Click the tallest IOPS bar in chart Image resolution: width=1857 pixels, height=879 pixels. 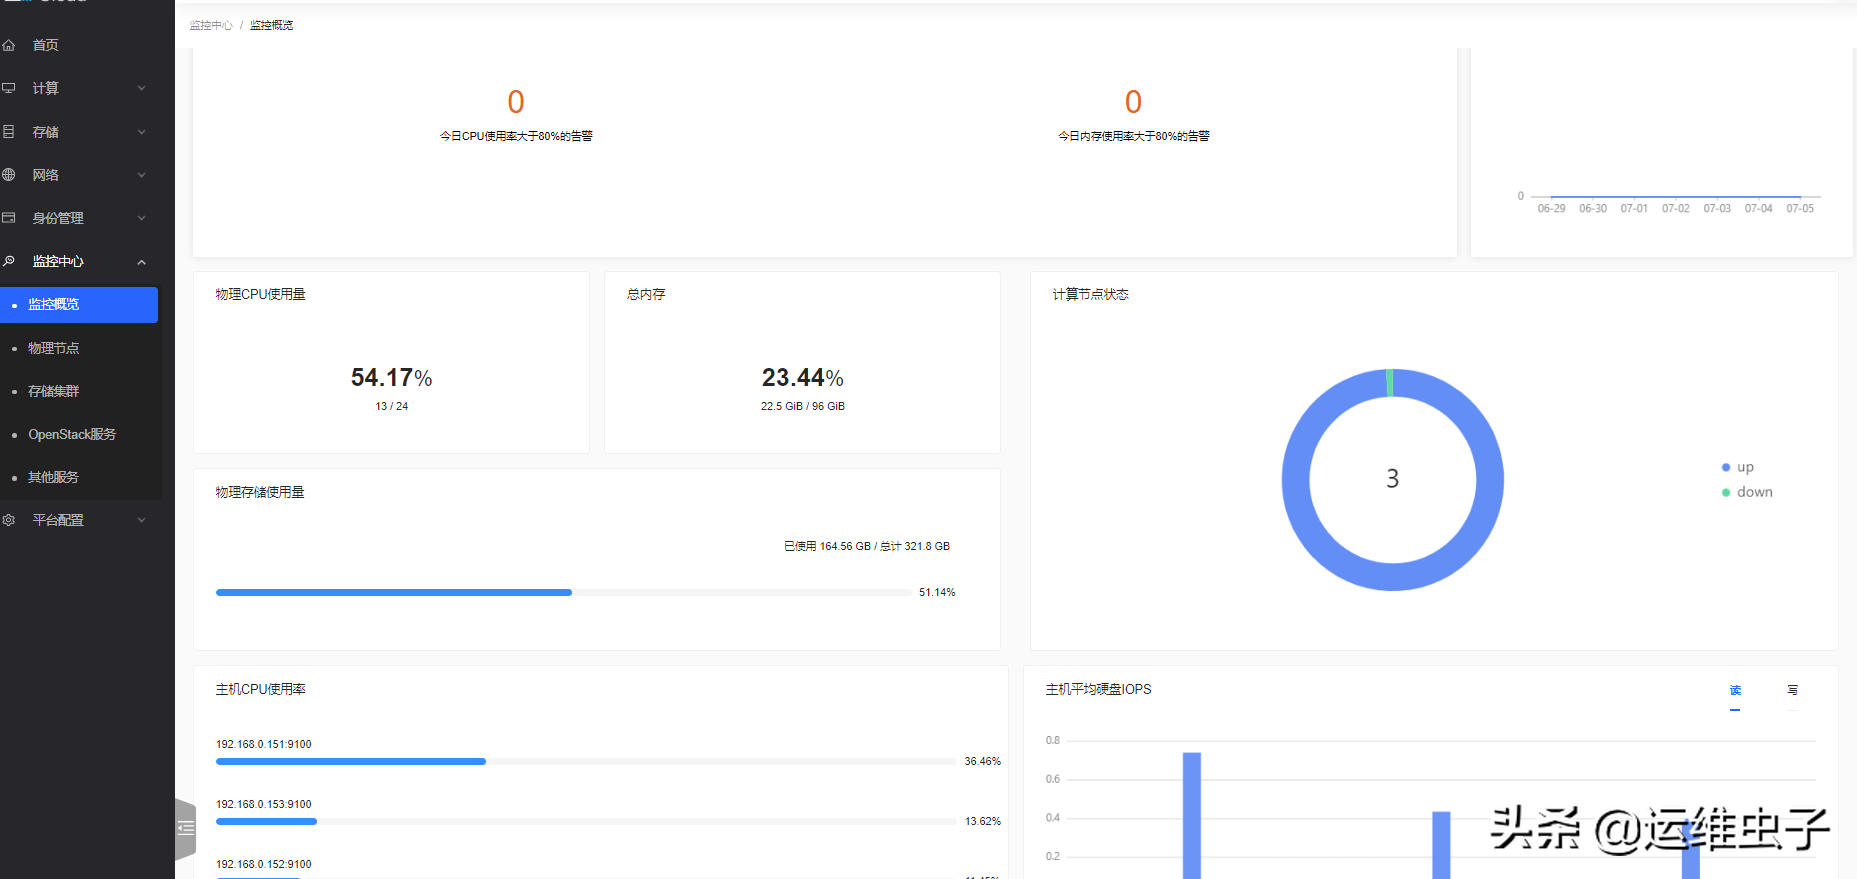point(1192,815)
